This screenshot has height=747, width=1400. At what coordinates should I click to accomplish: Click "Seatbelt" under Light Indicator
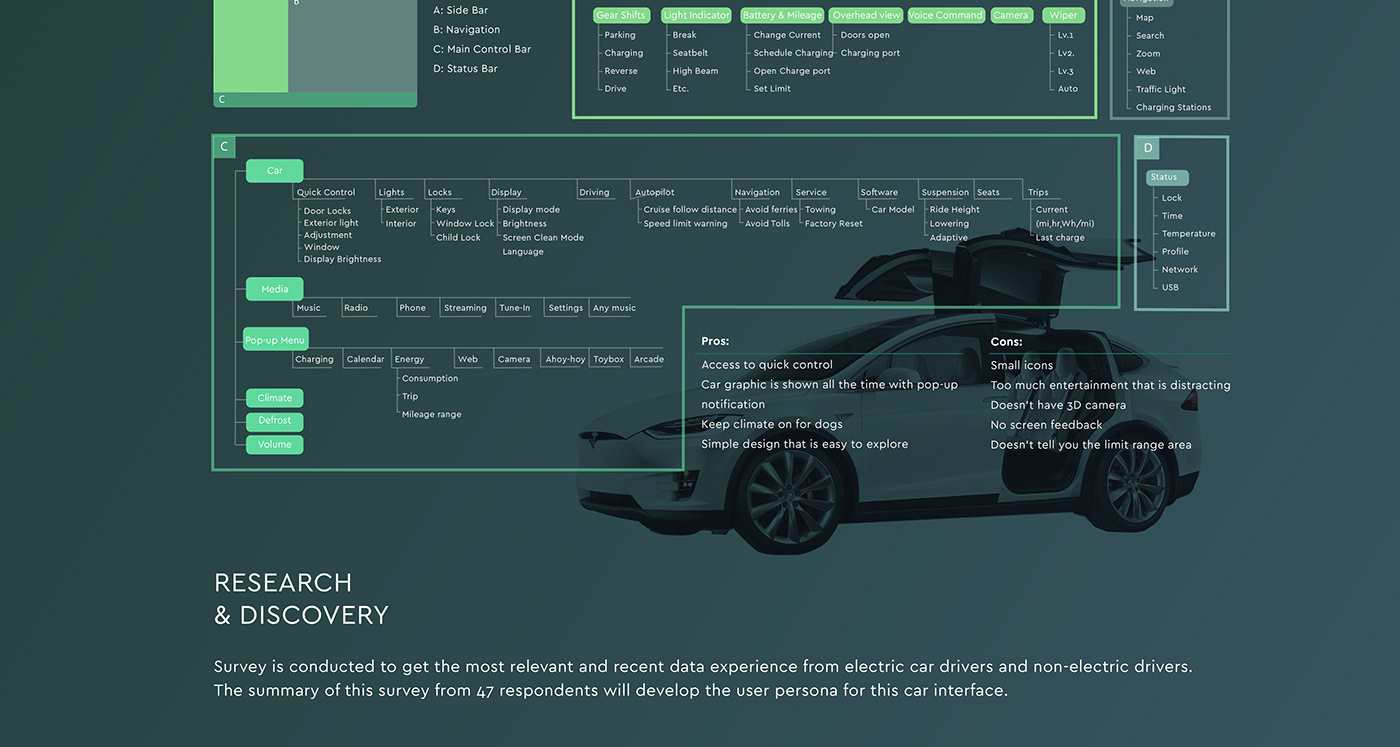pyautogui.click(x=690, y=53)
